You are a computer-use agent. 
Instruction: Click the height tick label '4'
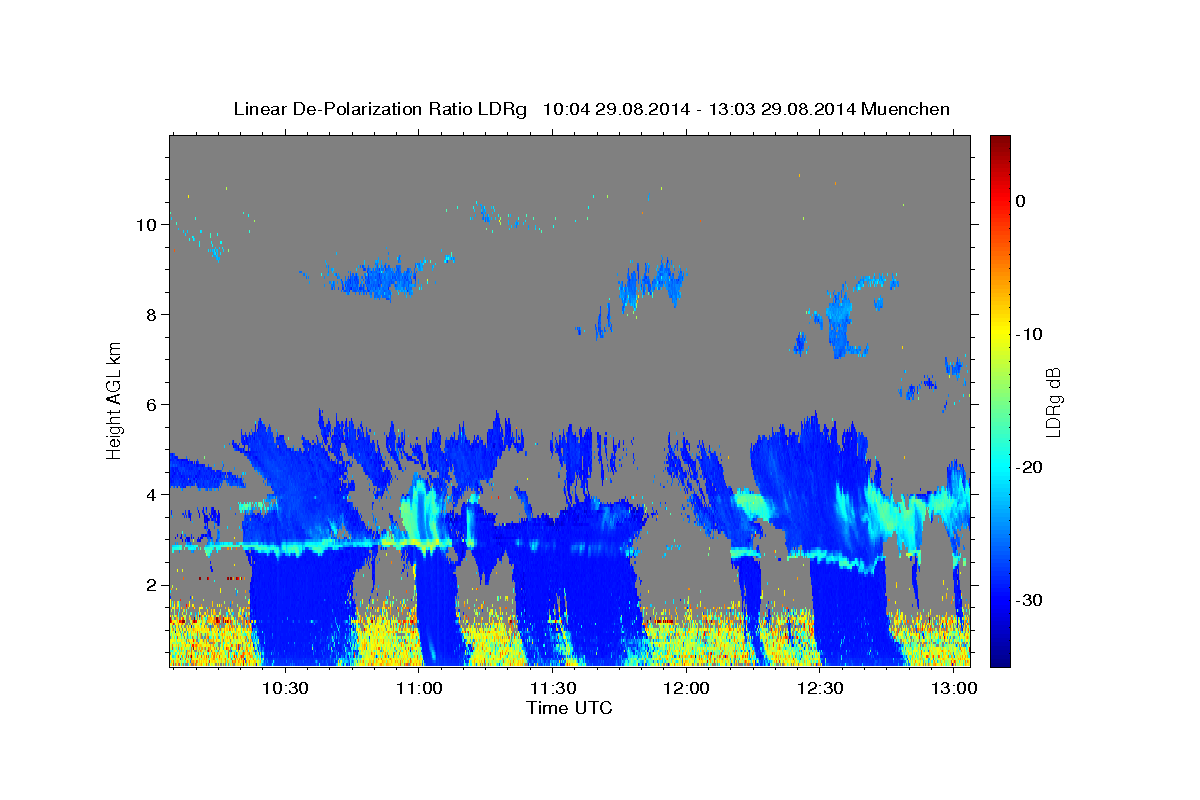click(151, 494)
